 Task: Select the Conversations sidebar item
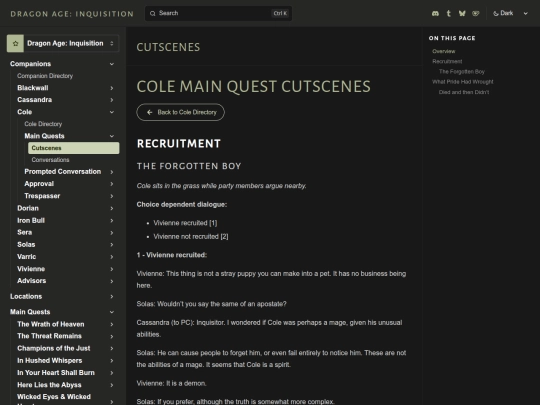(x=50, y=160)
